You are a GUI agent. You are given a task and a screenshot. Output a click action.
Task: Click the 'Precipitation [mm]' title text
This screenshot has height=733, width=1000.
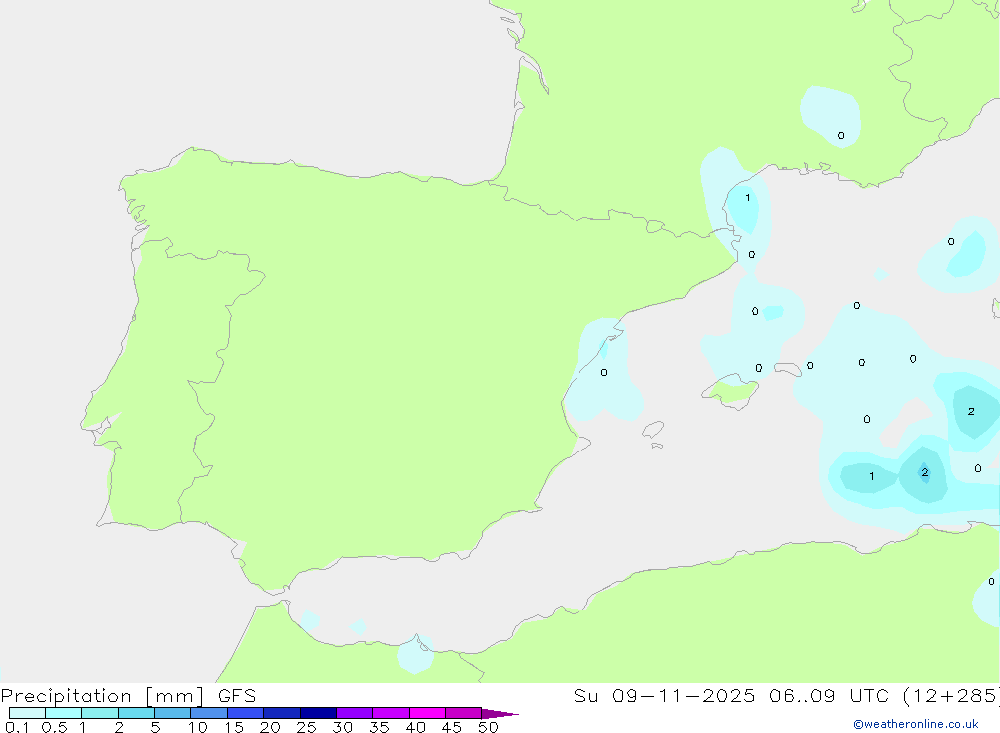coord(102,696)
